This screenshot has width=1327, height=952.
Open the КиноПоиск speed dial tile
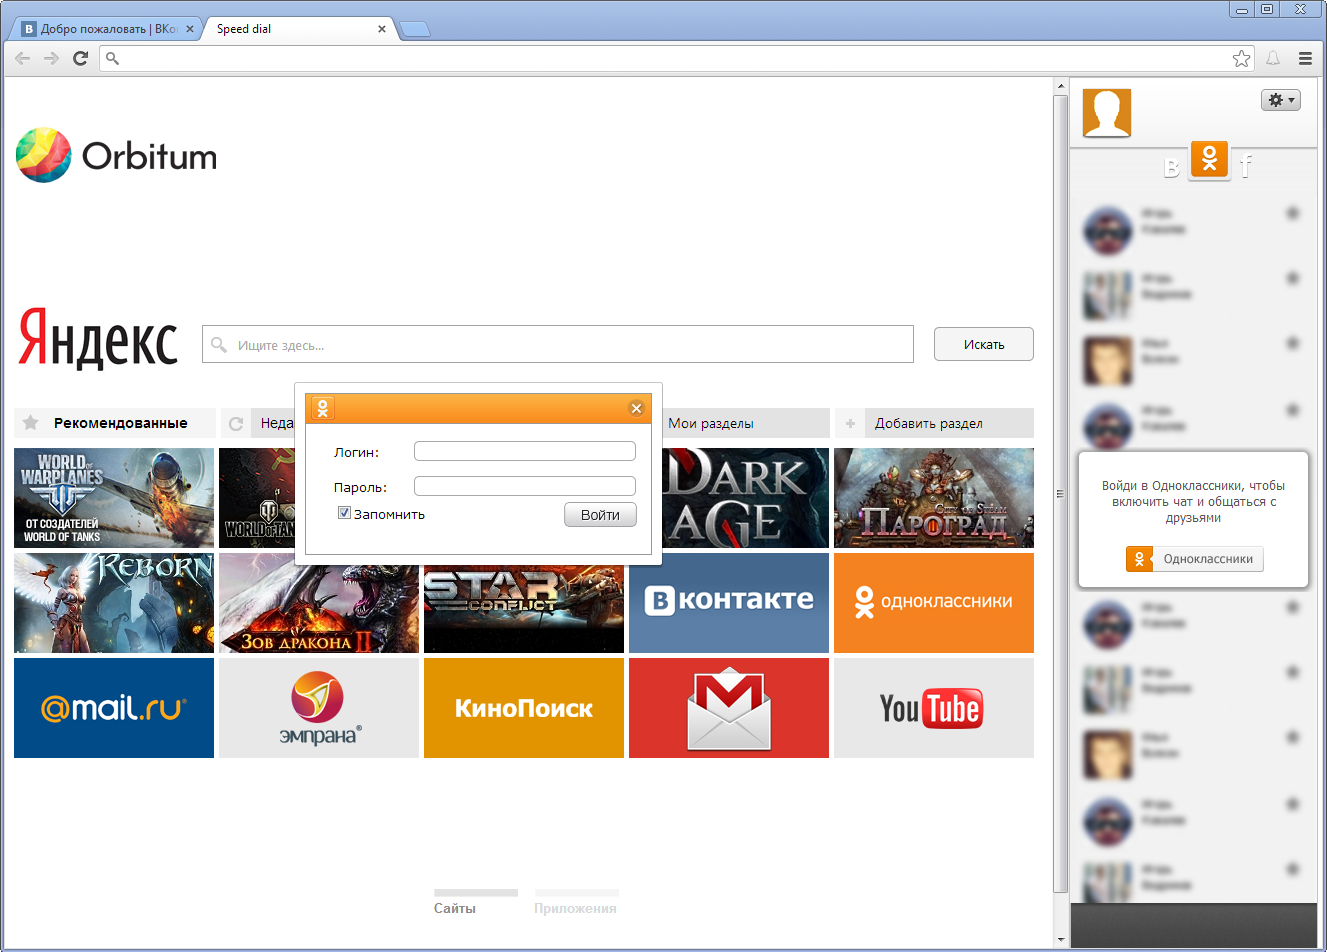(x=524, y=708)
